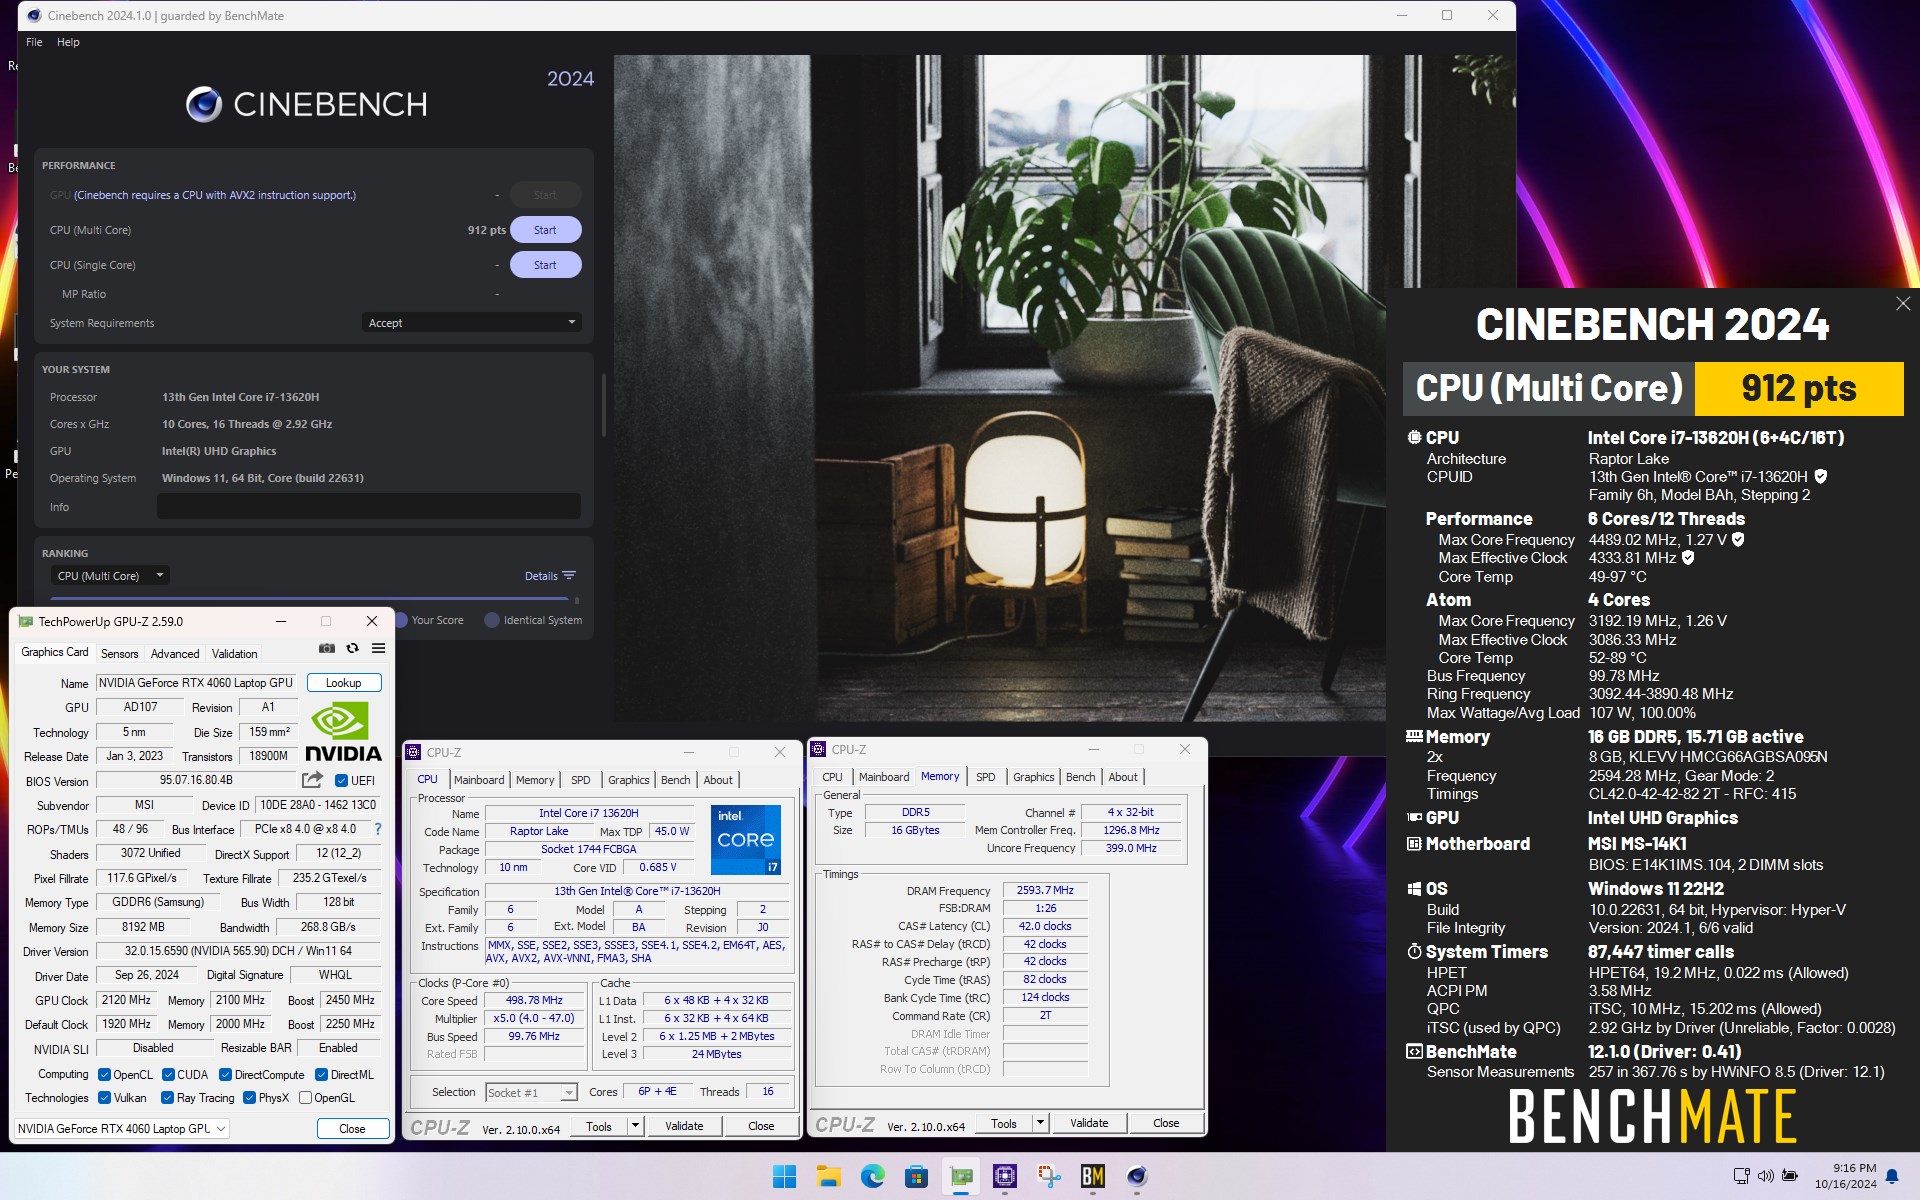Click the BIOS export share icon in GPU-Z
The height and width of the screenshot is (1200, 1920).
[313, 779]
